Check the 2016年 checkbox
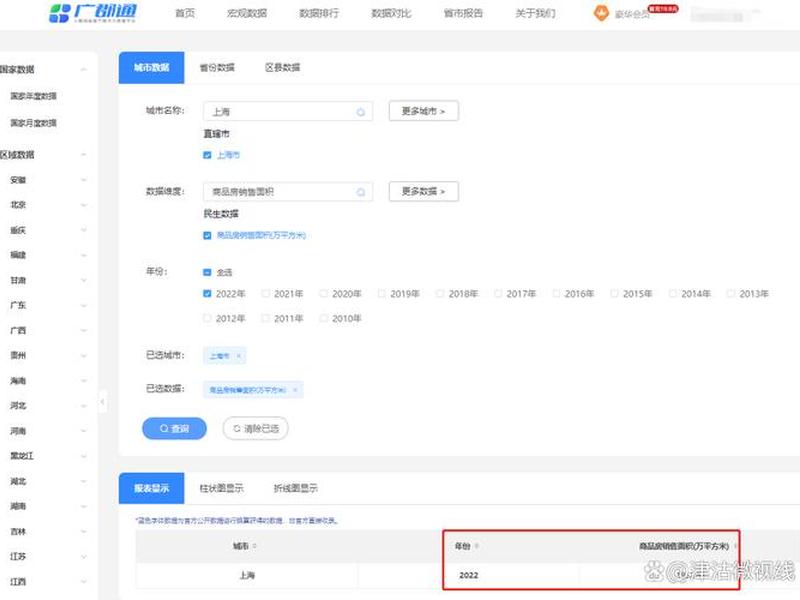The image size is (800, 600). click(x=556, y=294)
